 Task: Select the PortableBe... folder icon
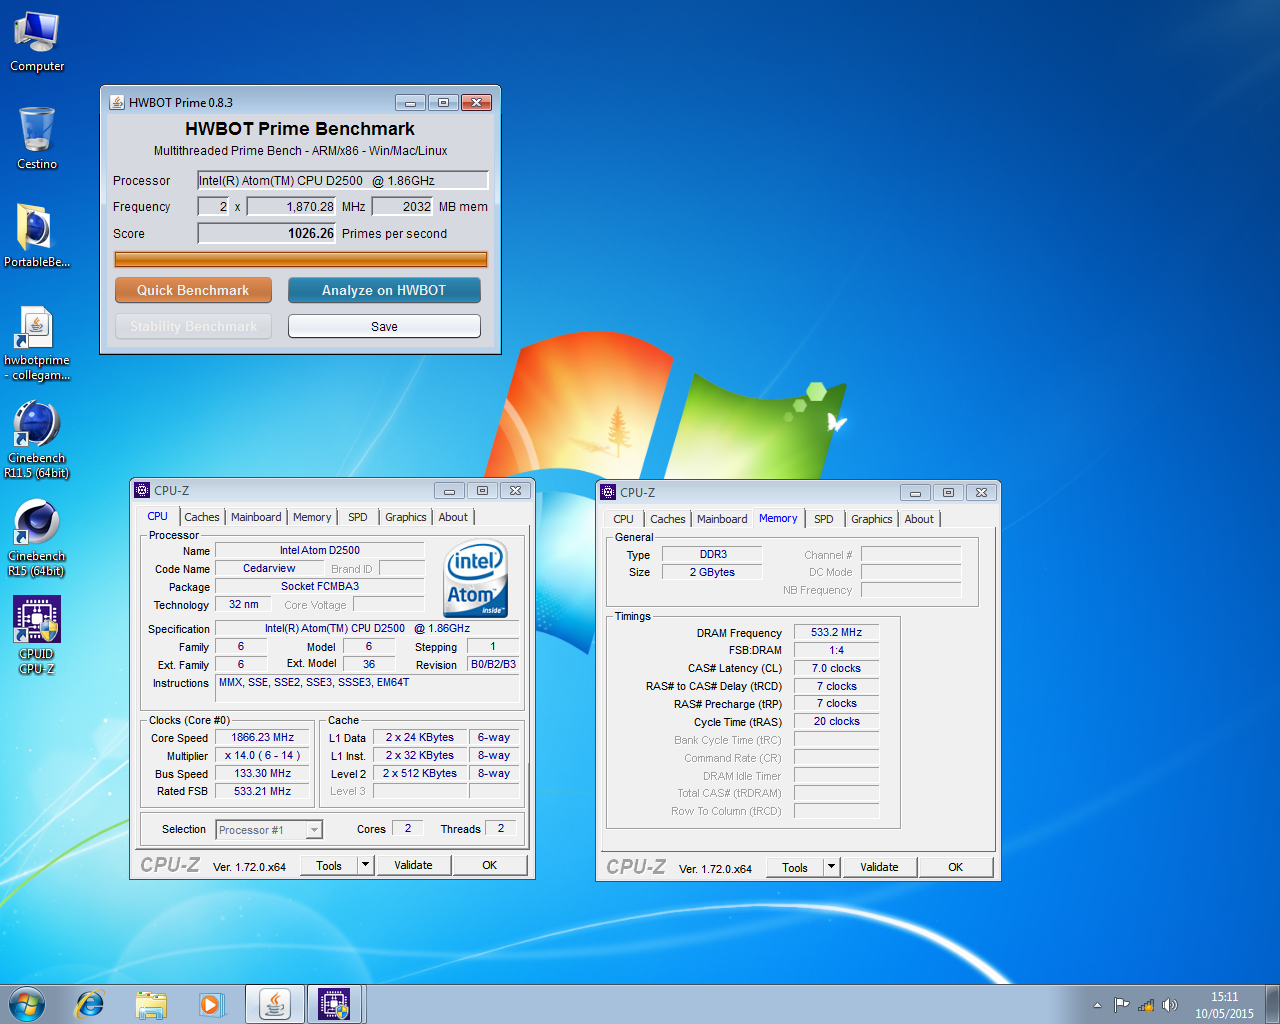37,236
